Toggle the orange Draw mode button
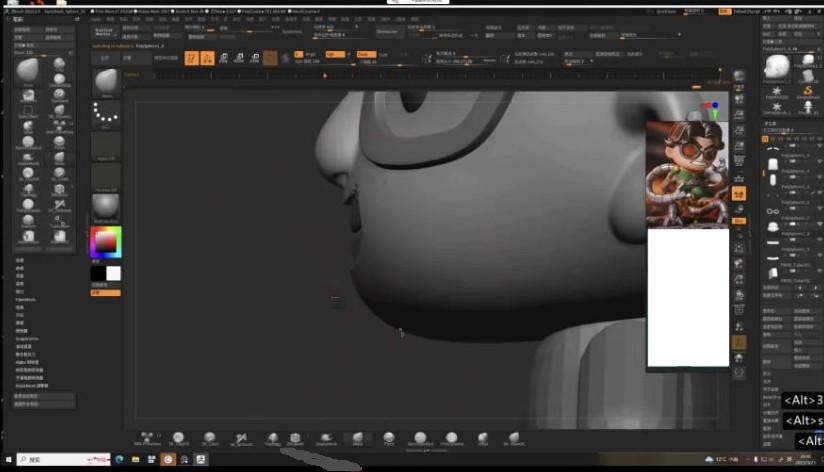The height and width of the screenshot is (472, 824). (207, 59)
